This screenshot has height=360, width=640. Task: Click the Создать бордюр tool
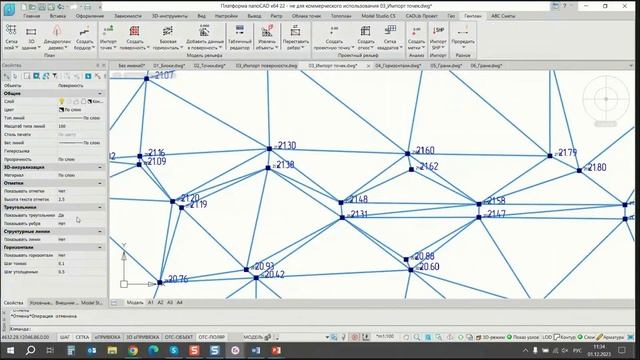click(84, 37)
